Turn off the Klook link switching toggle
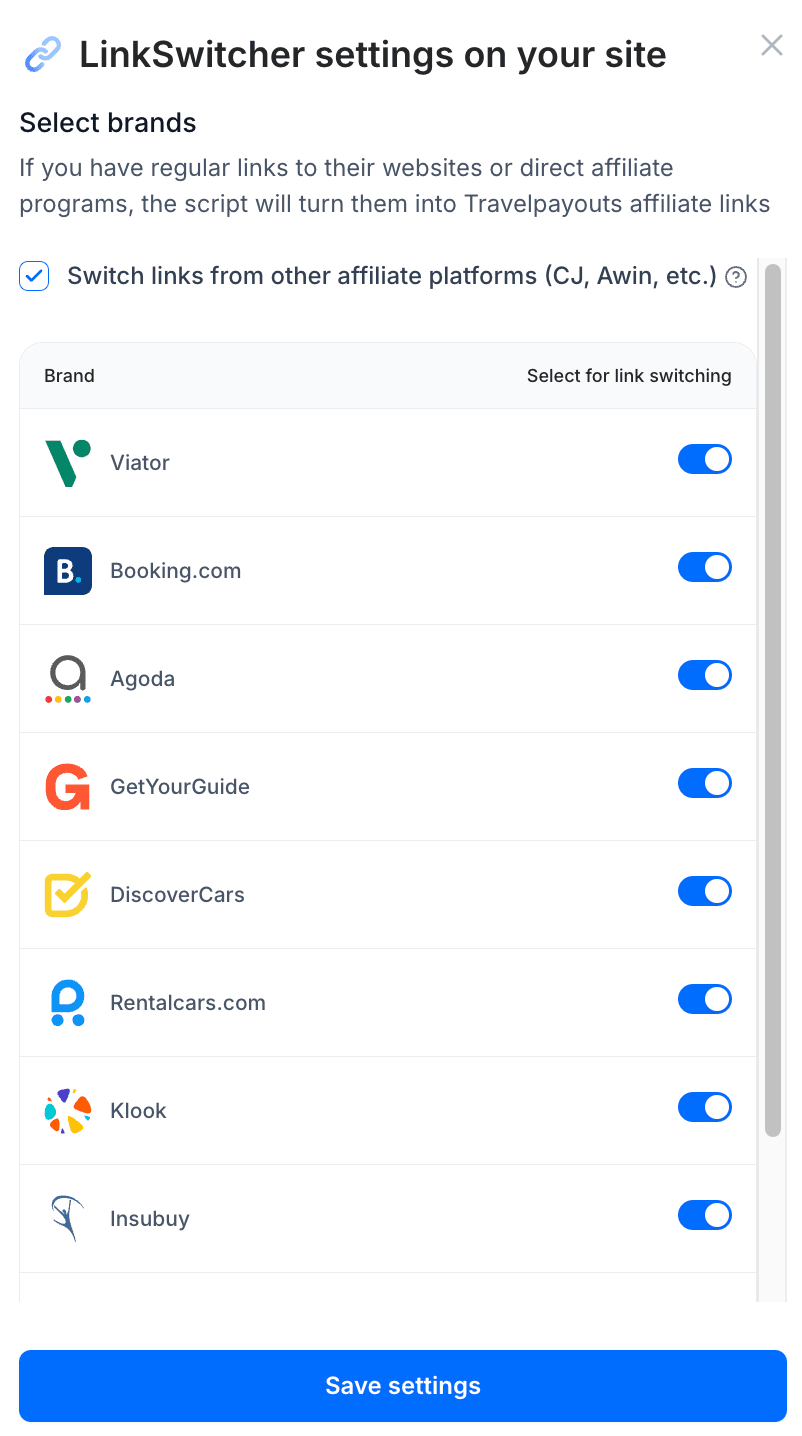 pyautogui.click(x=705, y=1107)
